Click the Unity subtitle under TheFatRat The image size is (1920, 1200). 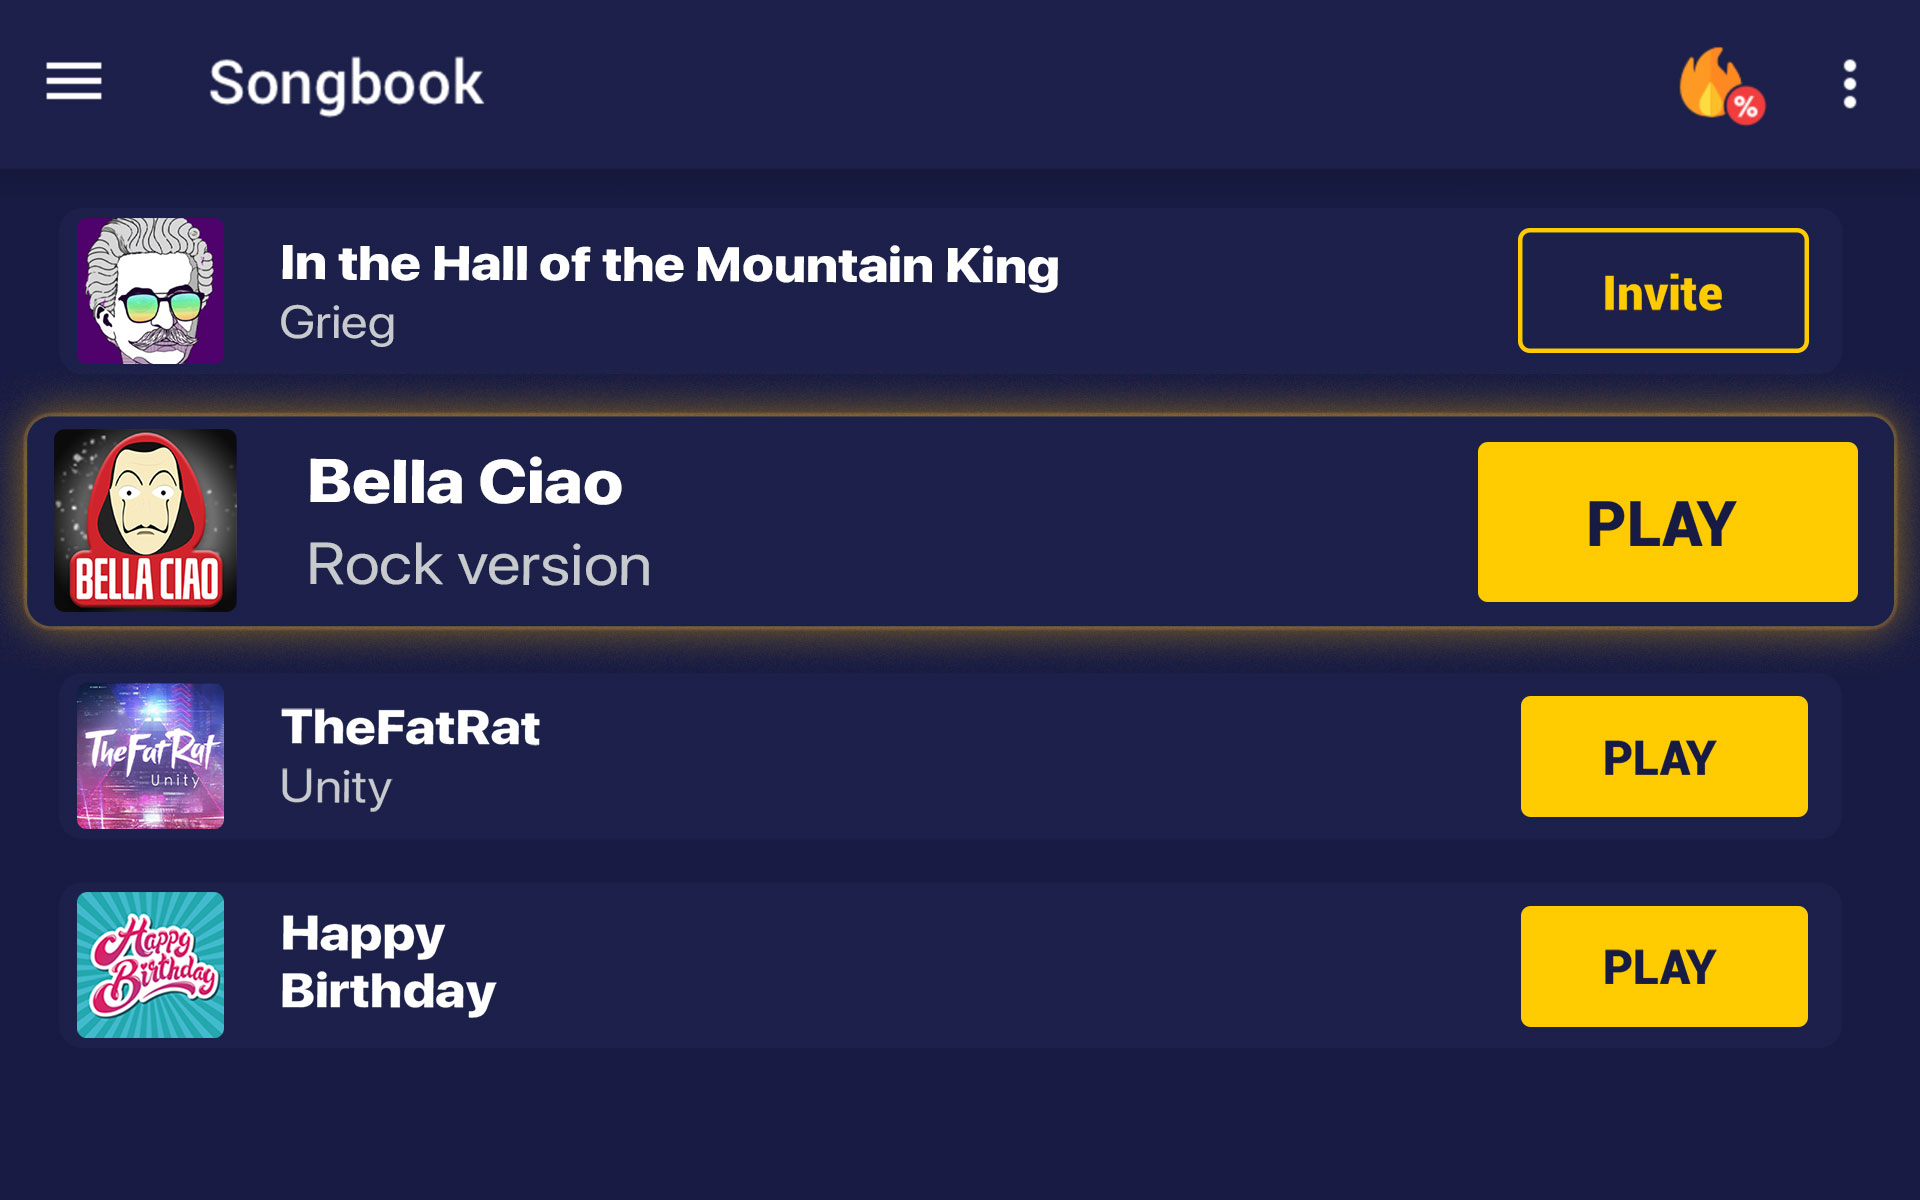point(335,788)
